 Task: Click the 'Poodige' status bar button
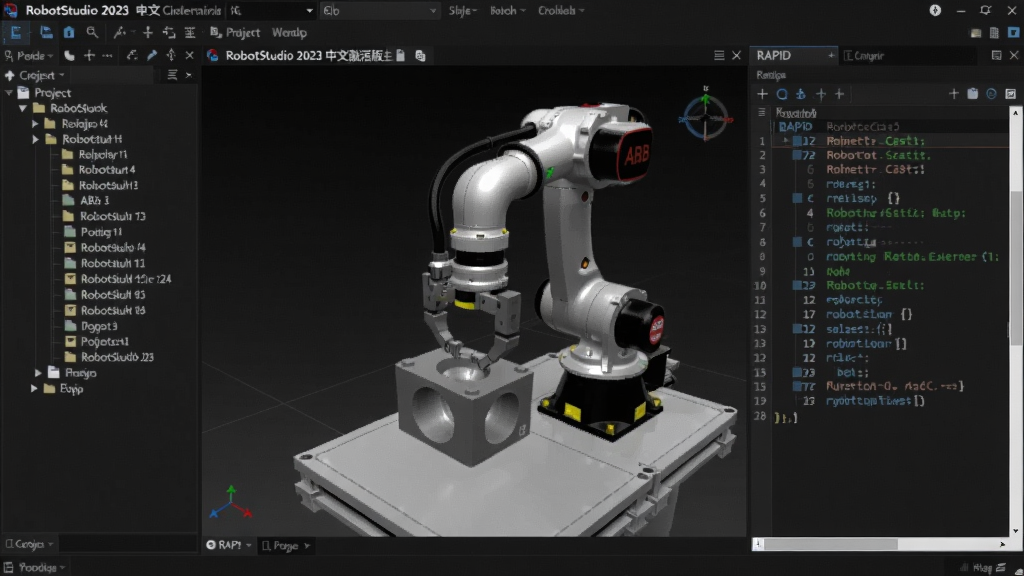coord(35,568)
